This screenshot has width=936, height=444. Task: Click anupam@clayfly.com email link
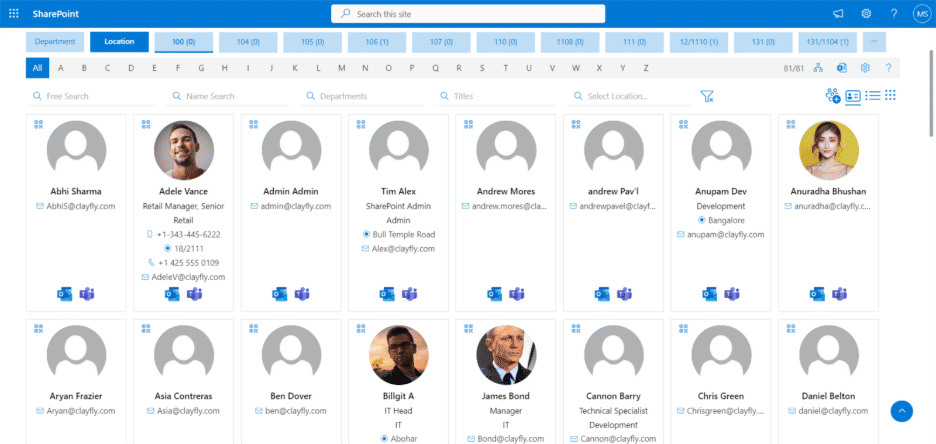coord(725,234)
